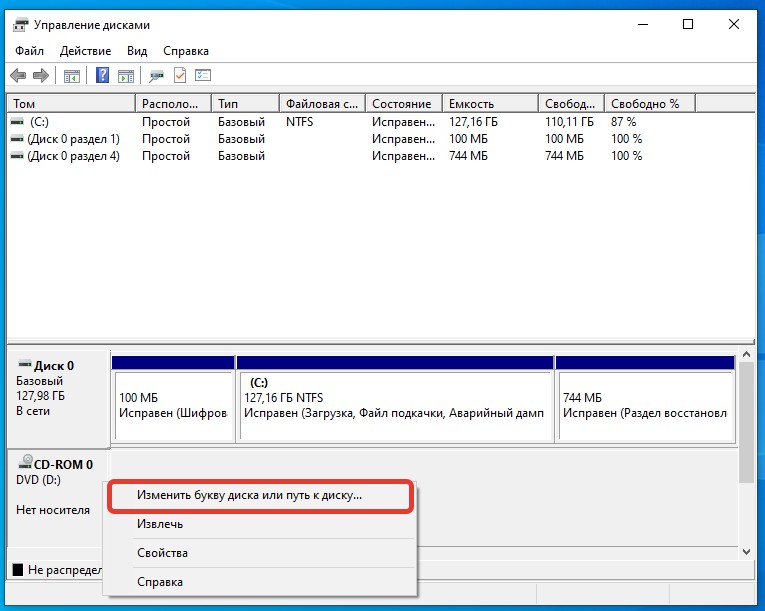The height and width of the screenshot is (611, 765).
Task: Maximize the Управление дисками window
Action: click(688, 24)
